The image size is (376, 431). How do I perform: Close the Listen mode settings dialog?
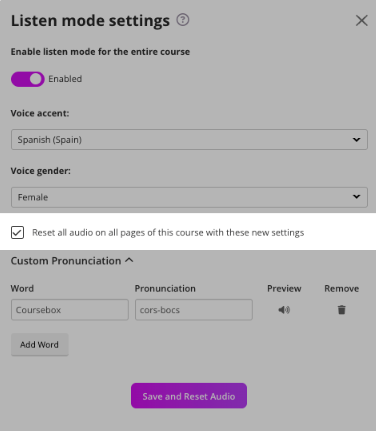pyautogui.click(x=362, y=21)
